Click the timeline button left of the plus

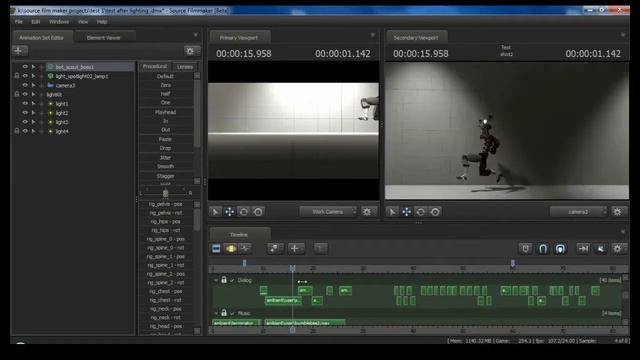[x=275, y=249]
